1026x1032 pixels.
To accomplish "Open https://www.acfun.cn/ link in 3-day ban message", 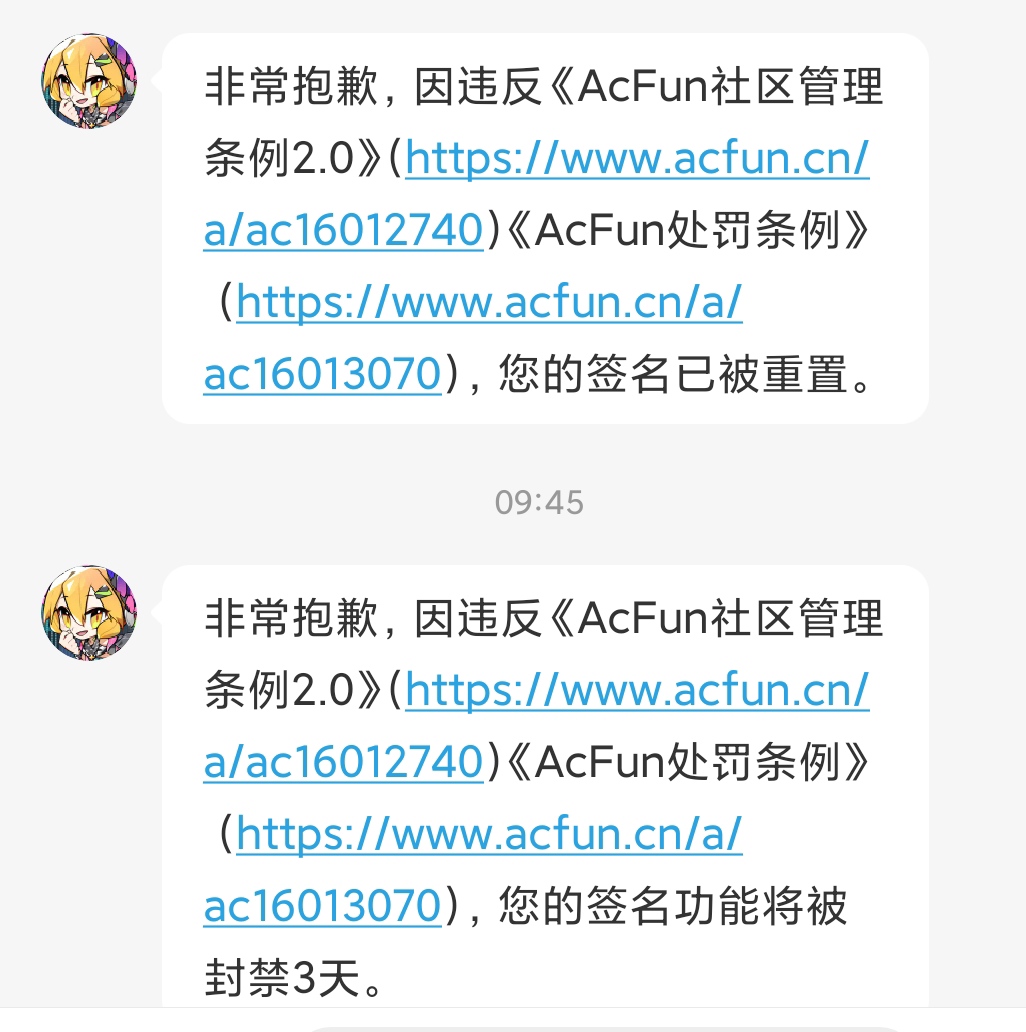I will pos(637,690).
